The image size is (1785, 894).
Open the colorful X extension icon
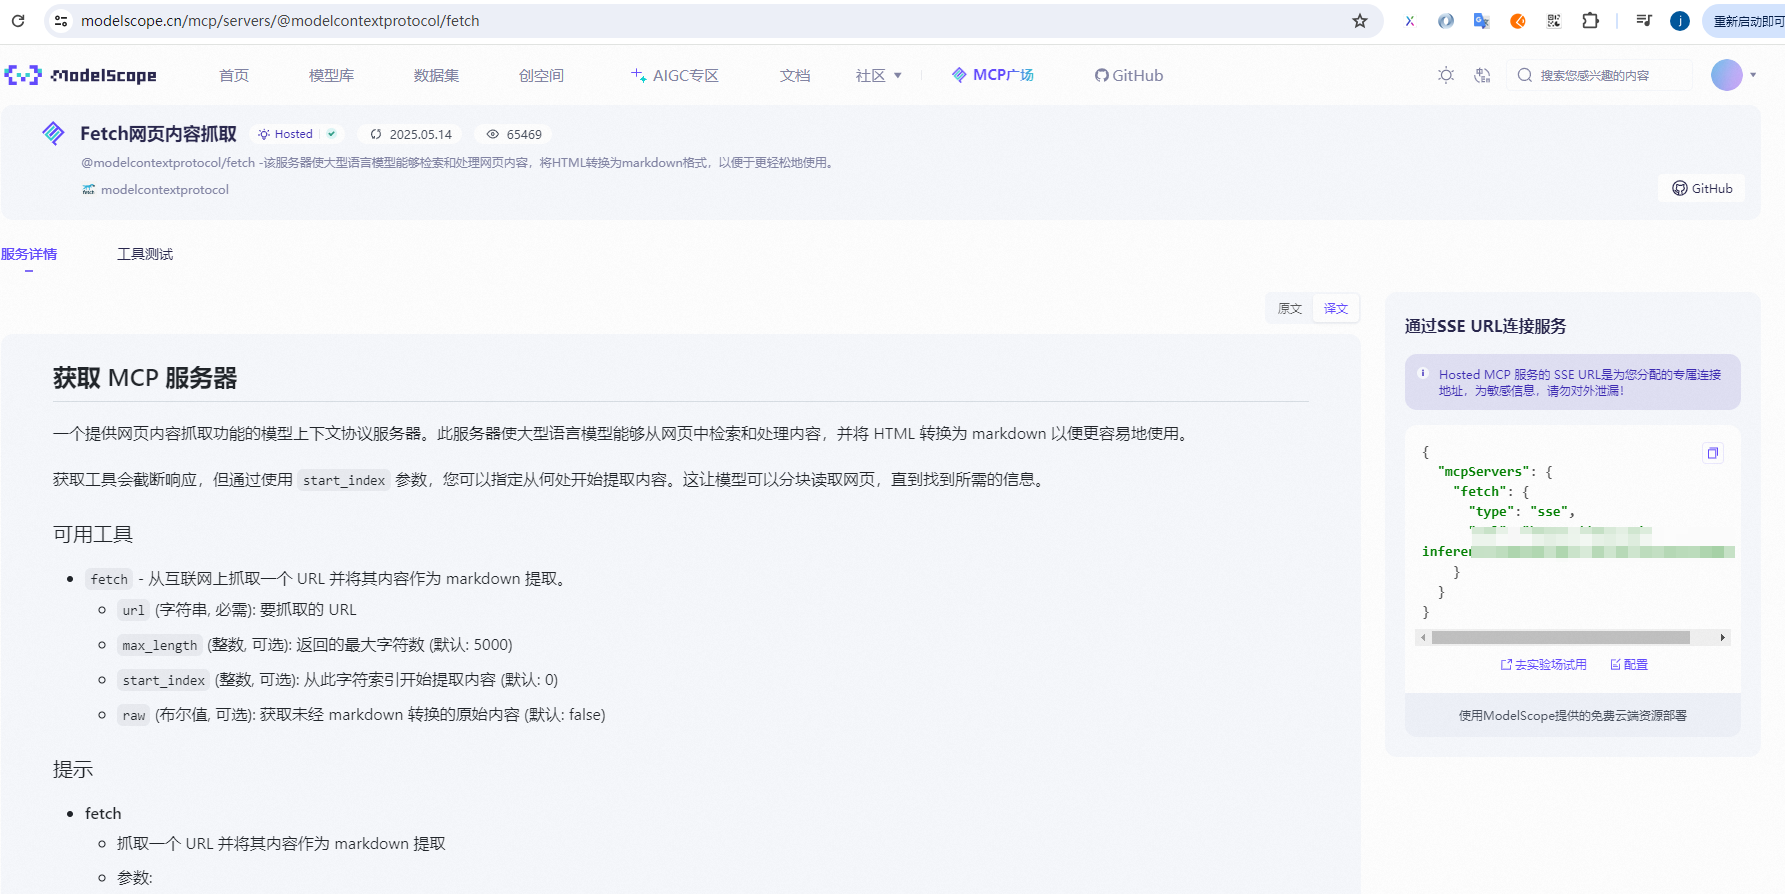1410,20
